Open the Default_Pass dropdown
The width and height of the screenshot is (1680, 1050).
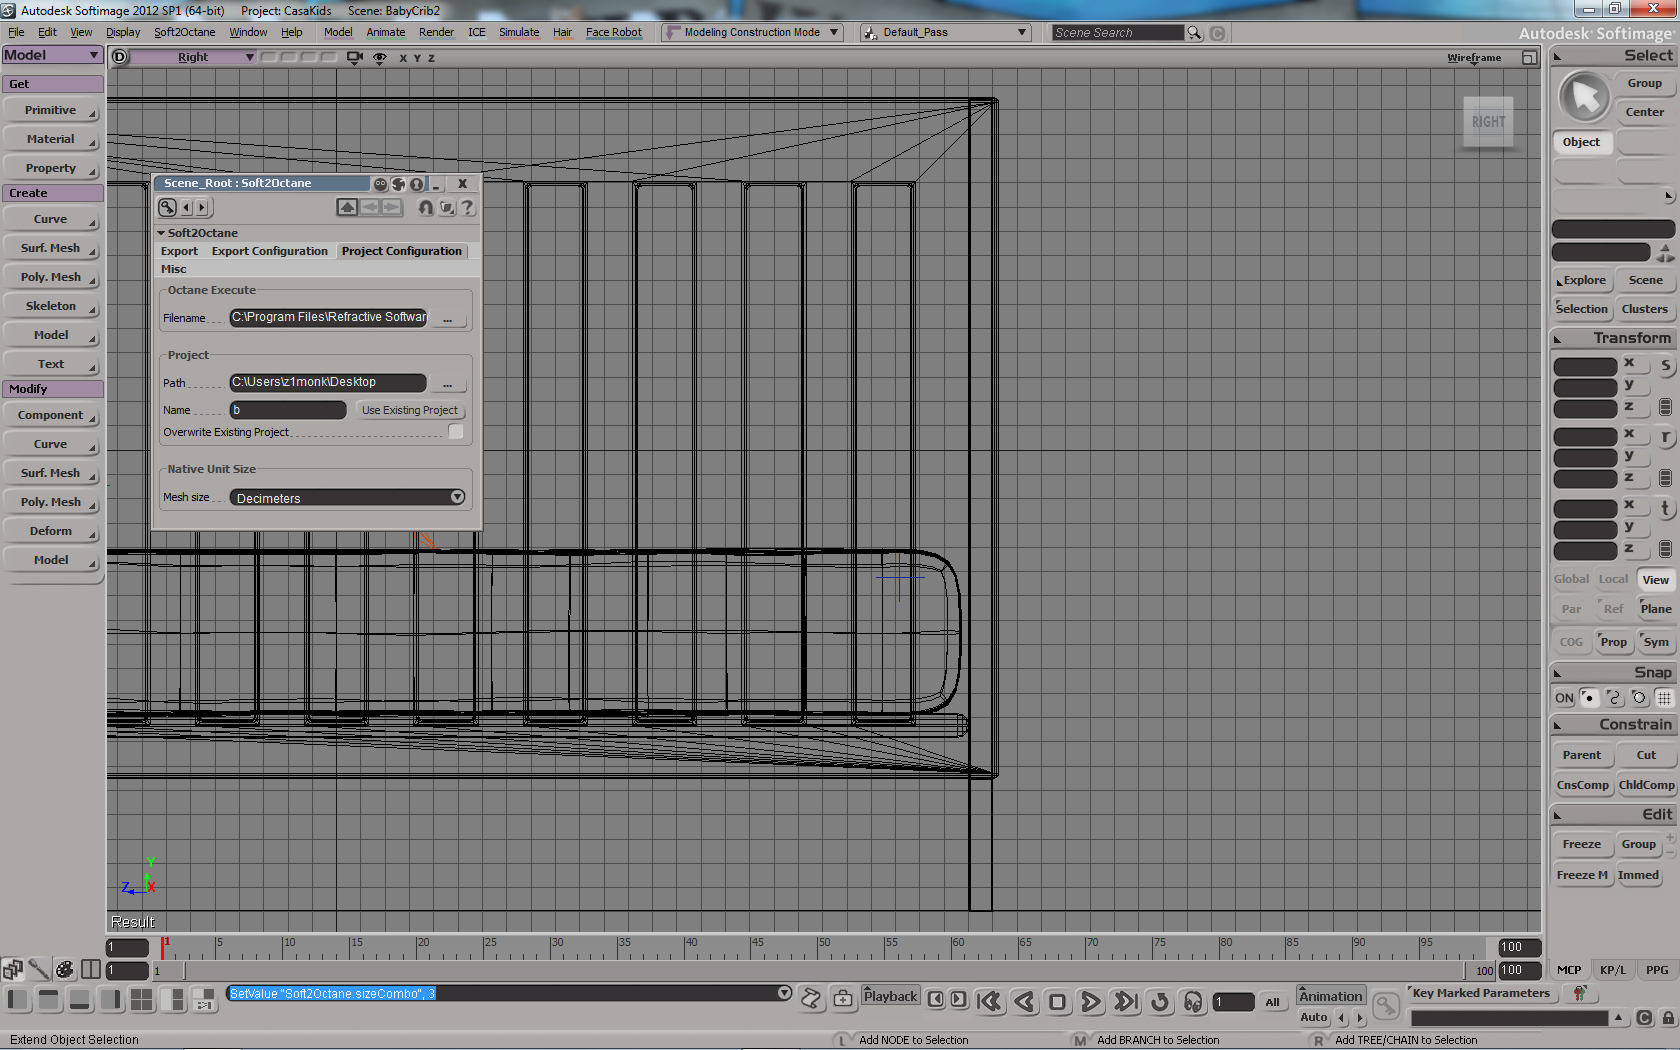coord(945,33)
